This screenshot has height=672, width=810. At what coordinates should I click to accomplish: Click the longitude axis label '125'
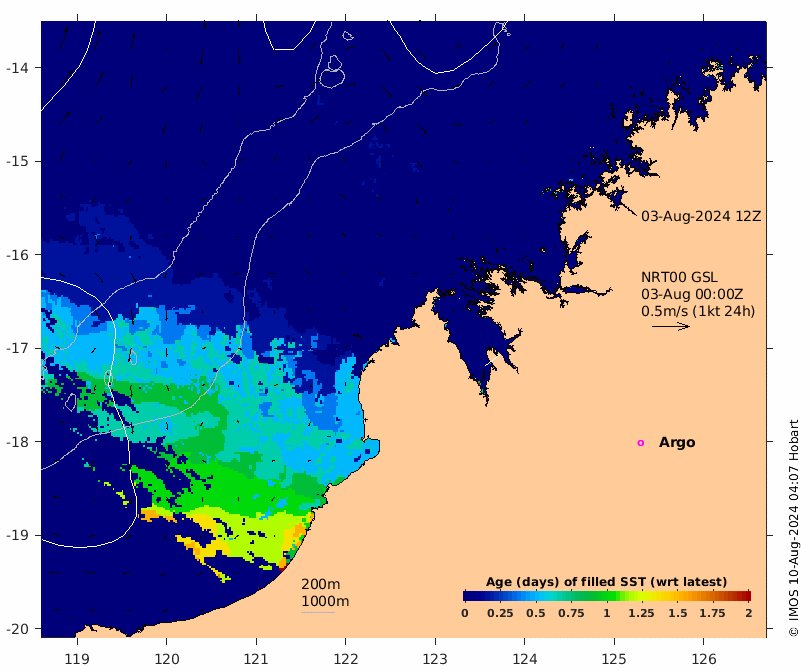click(x=614, y=659)
